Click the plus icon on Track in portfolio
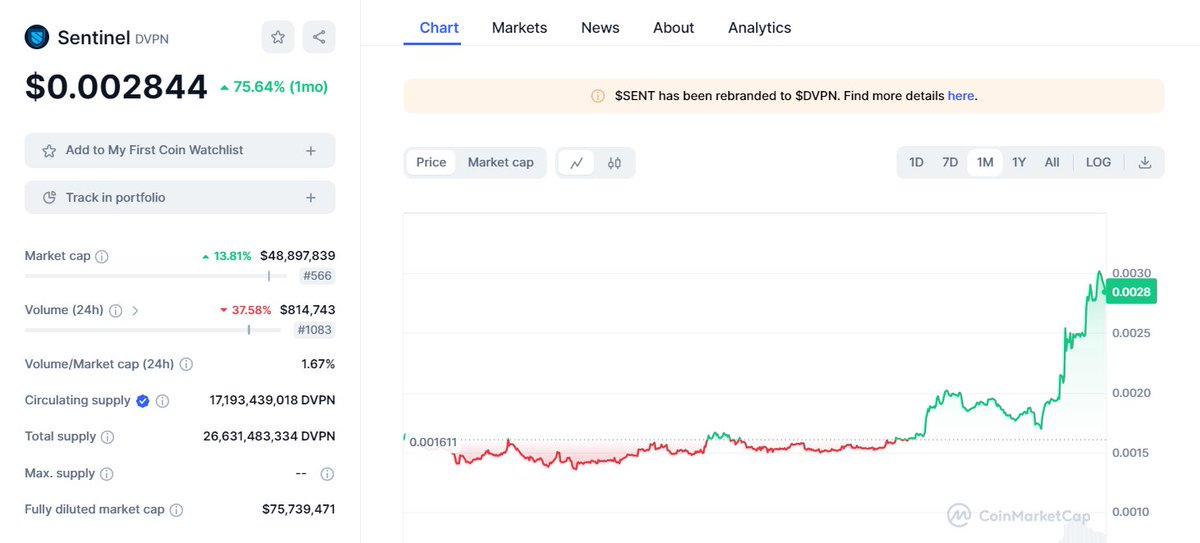Viewport: 1200px width, 543px height. tap(311, 197)
